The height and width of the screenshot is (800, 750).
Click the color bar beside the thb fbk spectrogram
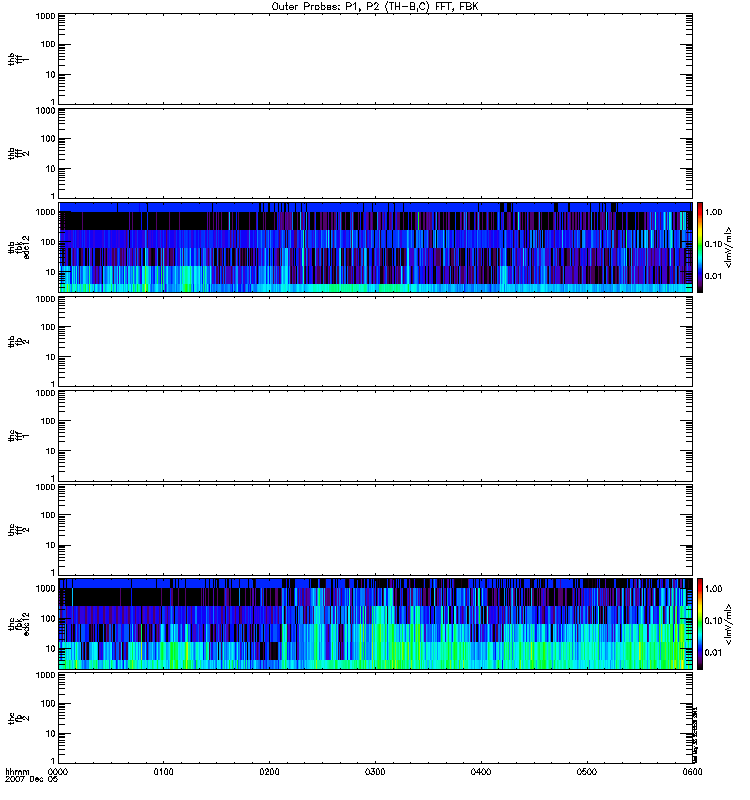700,247
